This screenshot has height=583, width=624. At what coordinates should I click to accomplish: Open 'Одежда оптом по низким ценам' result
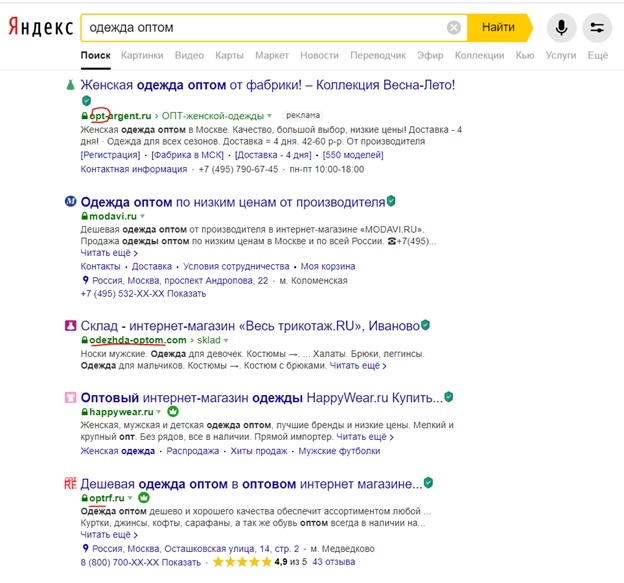(233, 202)
